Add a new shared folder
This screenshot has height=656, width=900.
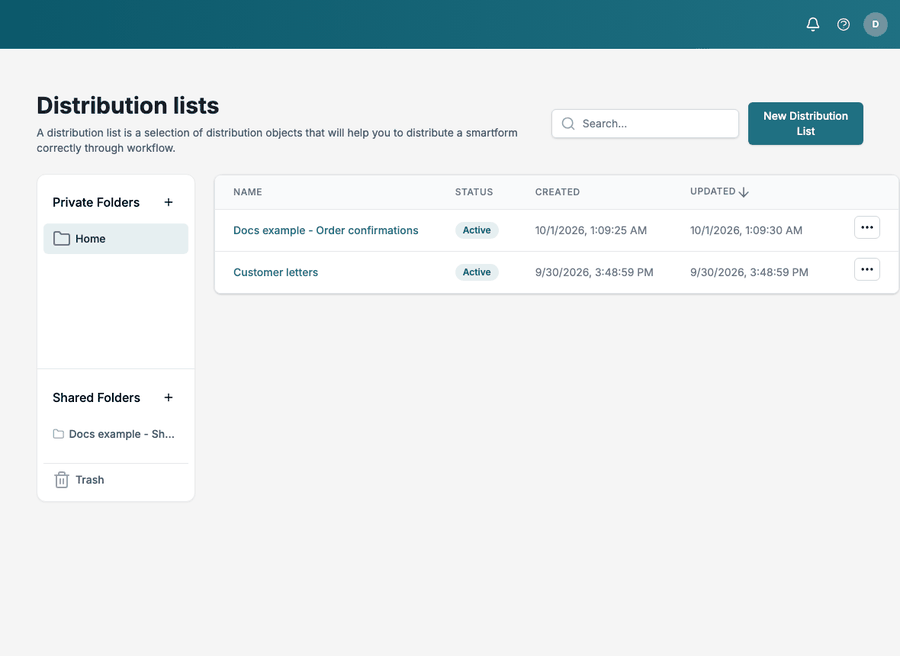pyautogui.click(x=168, y=397)
